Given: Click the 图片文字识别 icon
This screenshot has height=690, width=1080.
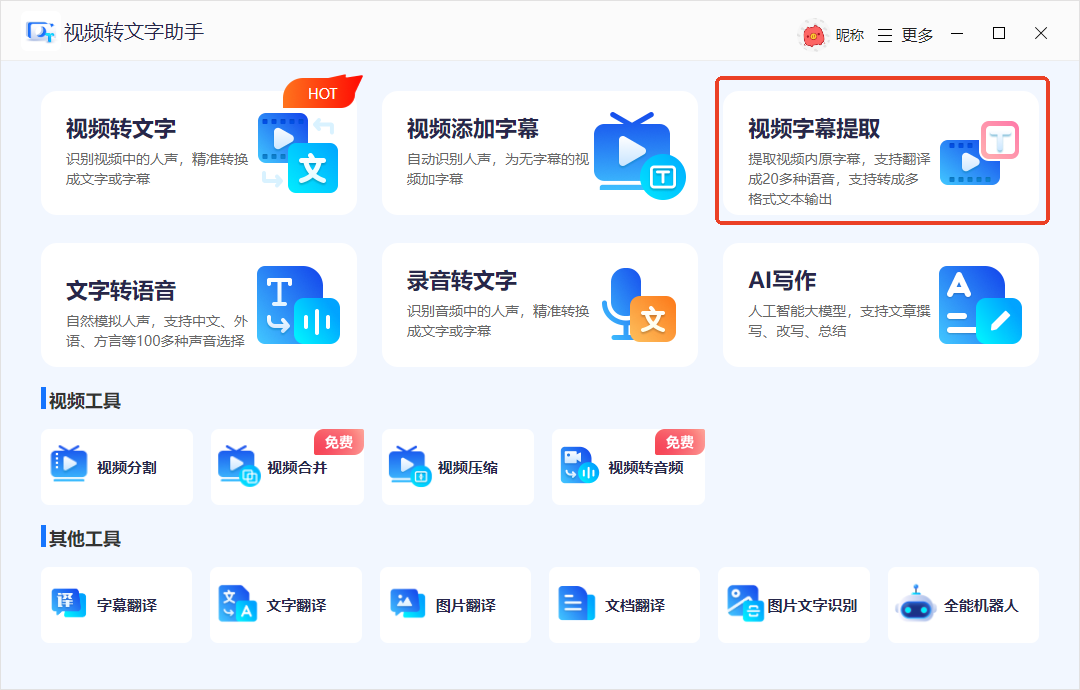Looking at the screenshot, I should [745, 603].
